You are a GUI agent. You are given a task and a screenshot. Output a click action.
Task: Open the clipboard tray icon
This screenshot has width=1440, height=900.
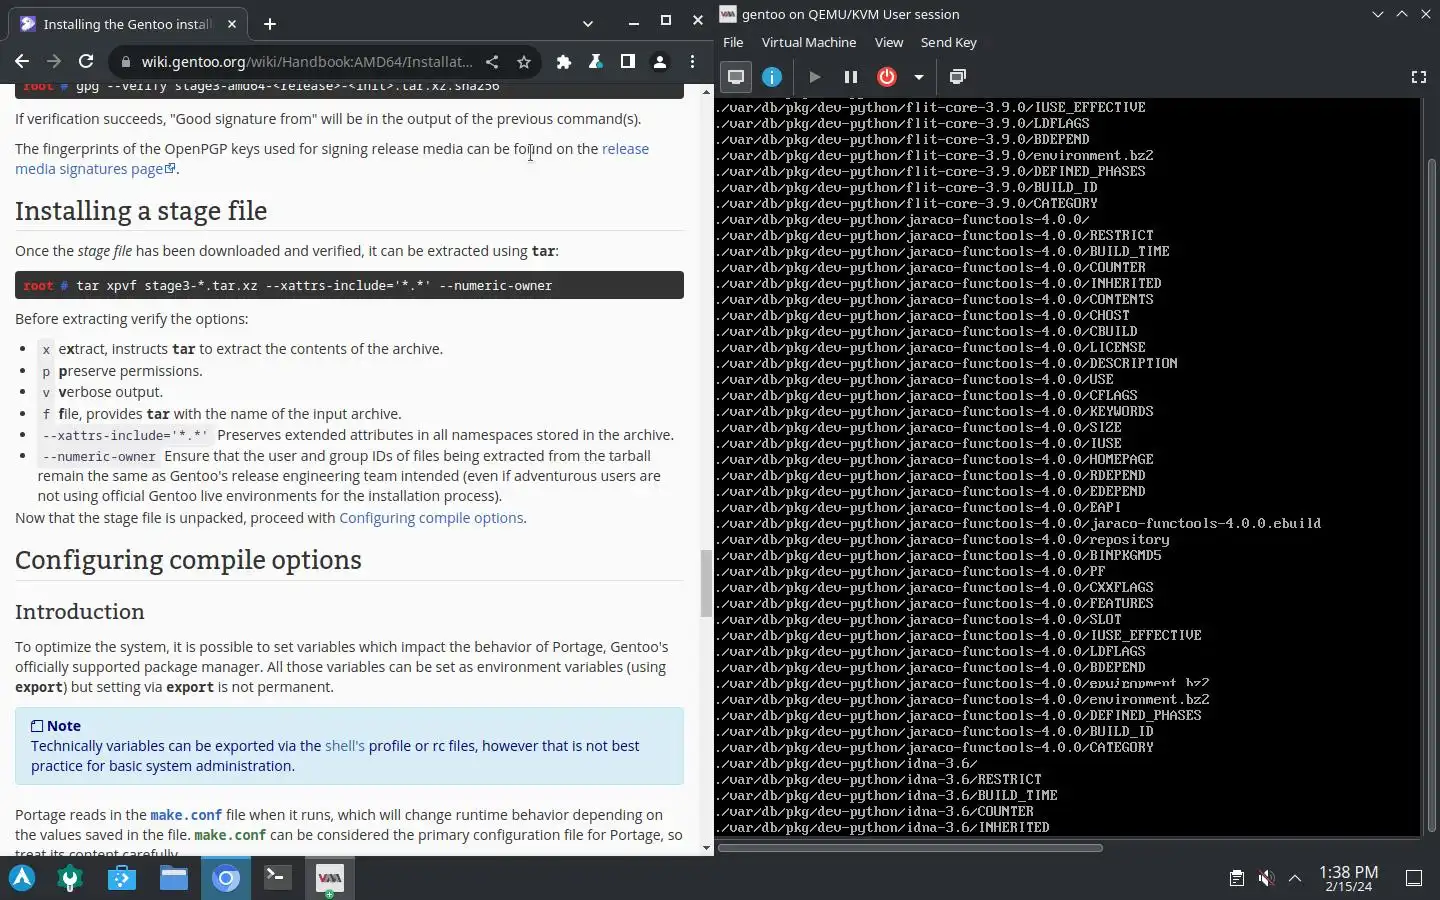(x=1237, y=878)
